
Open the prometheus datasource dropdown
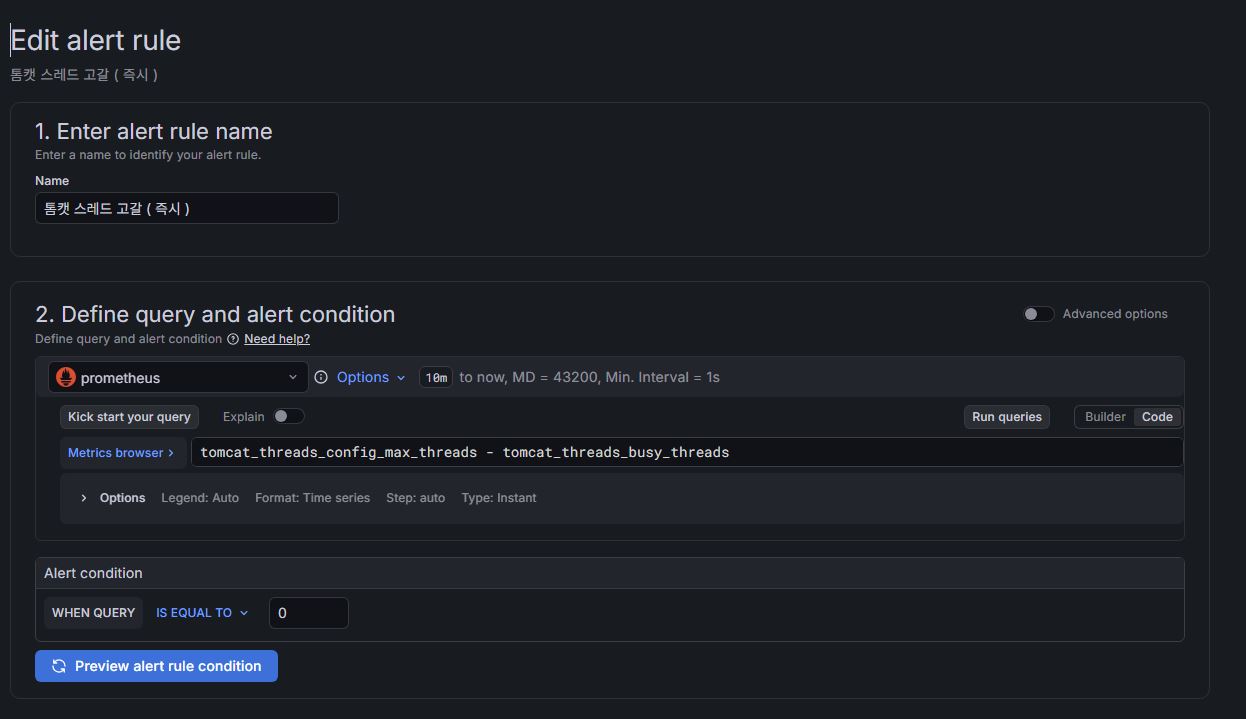coord(178,377)
